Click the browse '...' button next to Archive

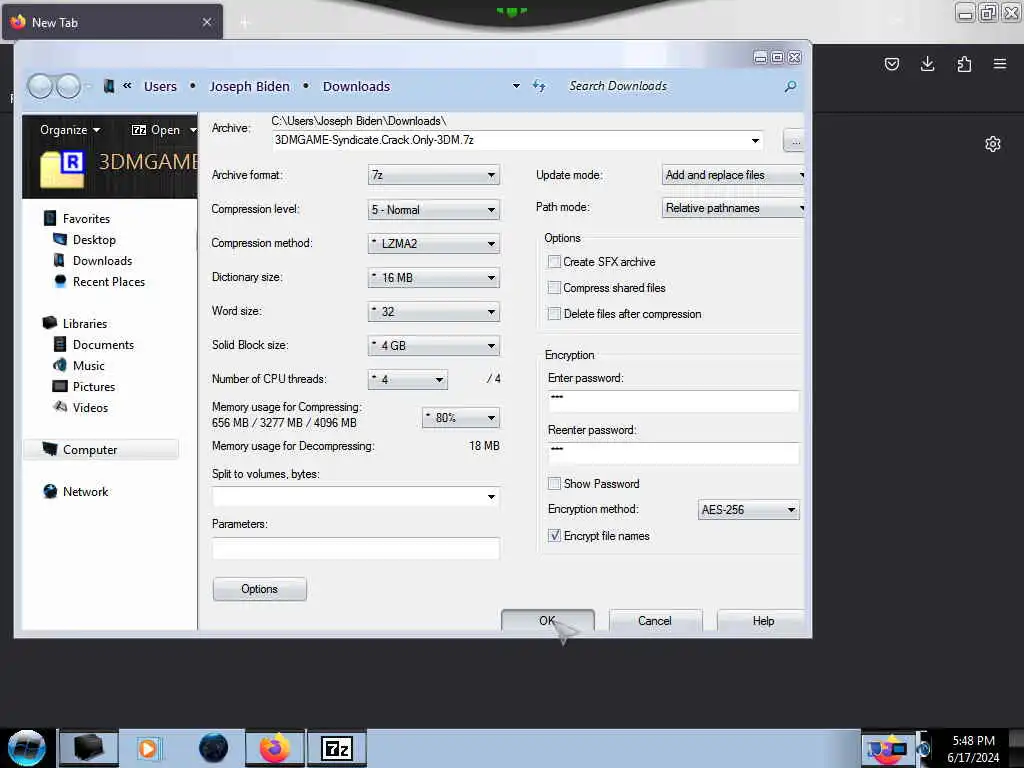pyautogui.click(x=794, y=140)
